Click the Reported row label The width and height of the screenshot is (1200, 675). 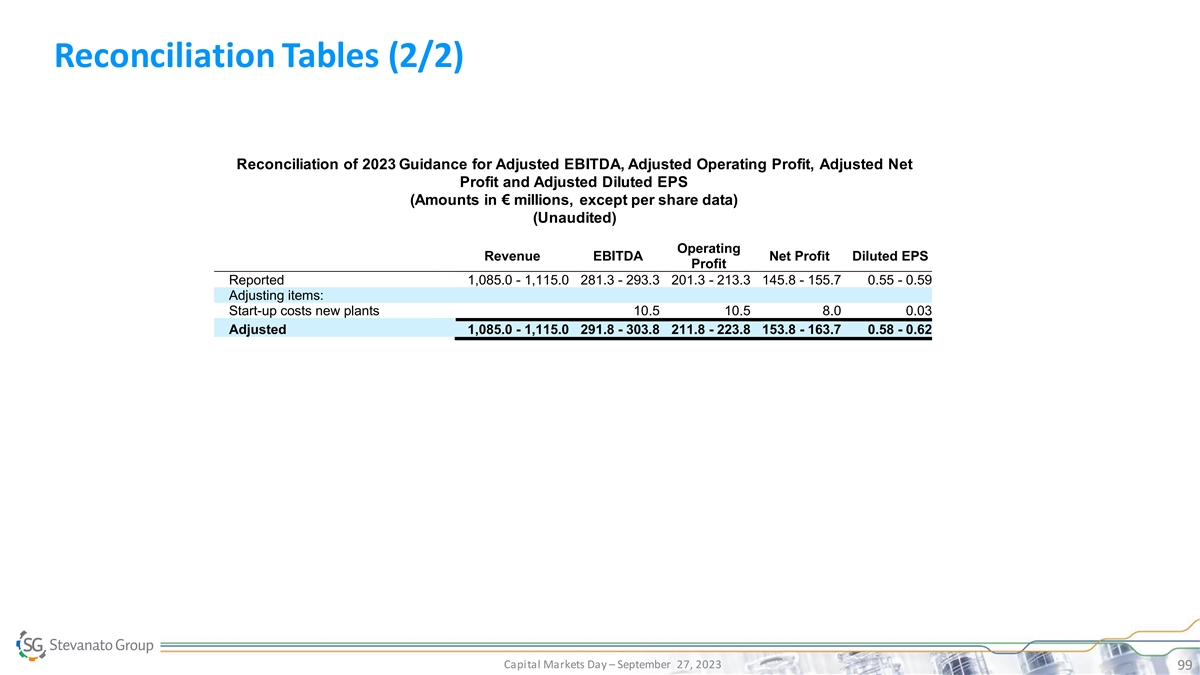pos(256,280)
